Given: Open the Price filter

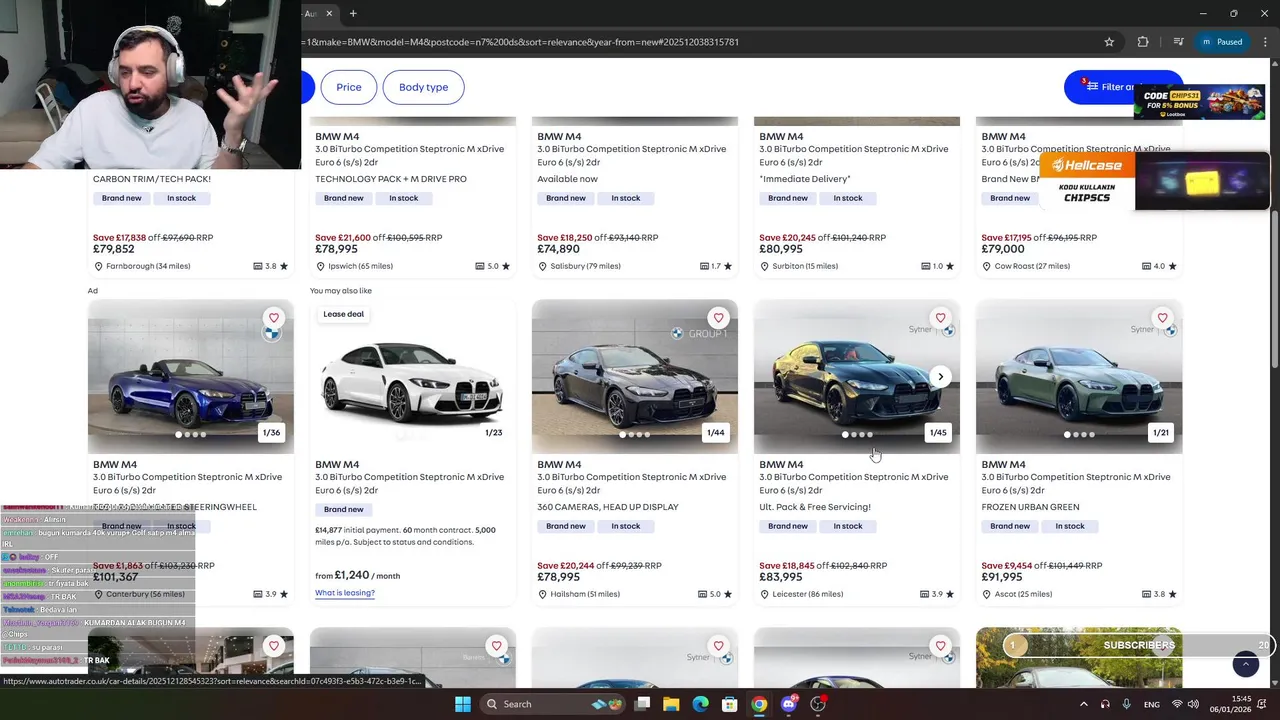Looking at the screenshot, I should click(x=349, y=87).
